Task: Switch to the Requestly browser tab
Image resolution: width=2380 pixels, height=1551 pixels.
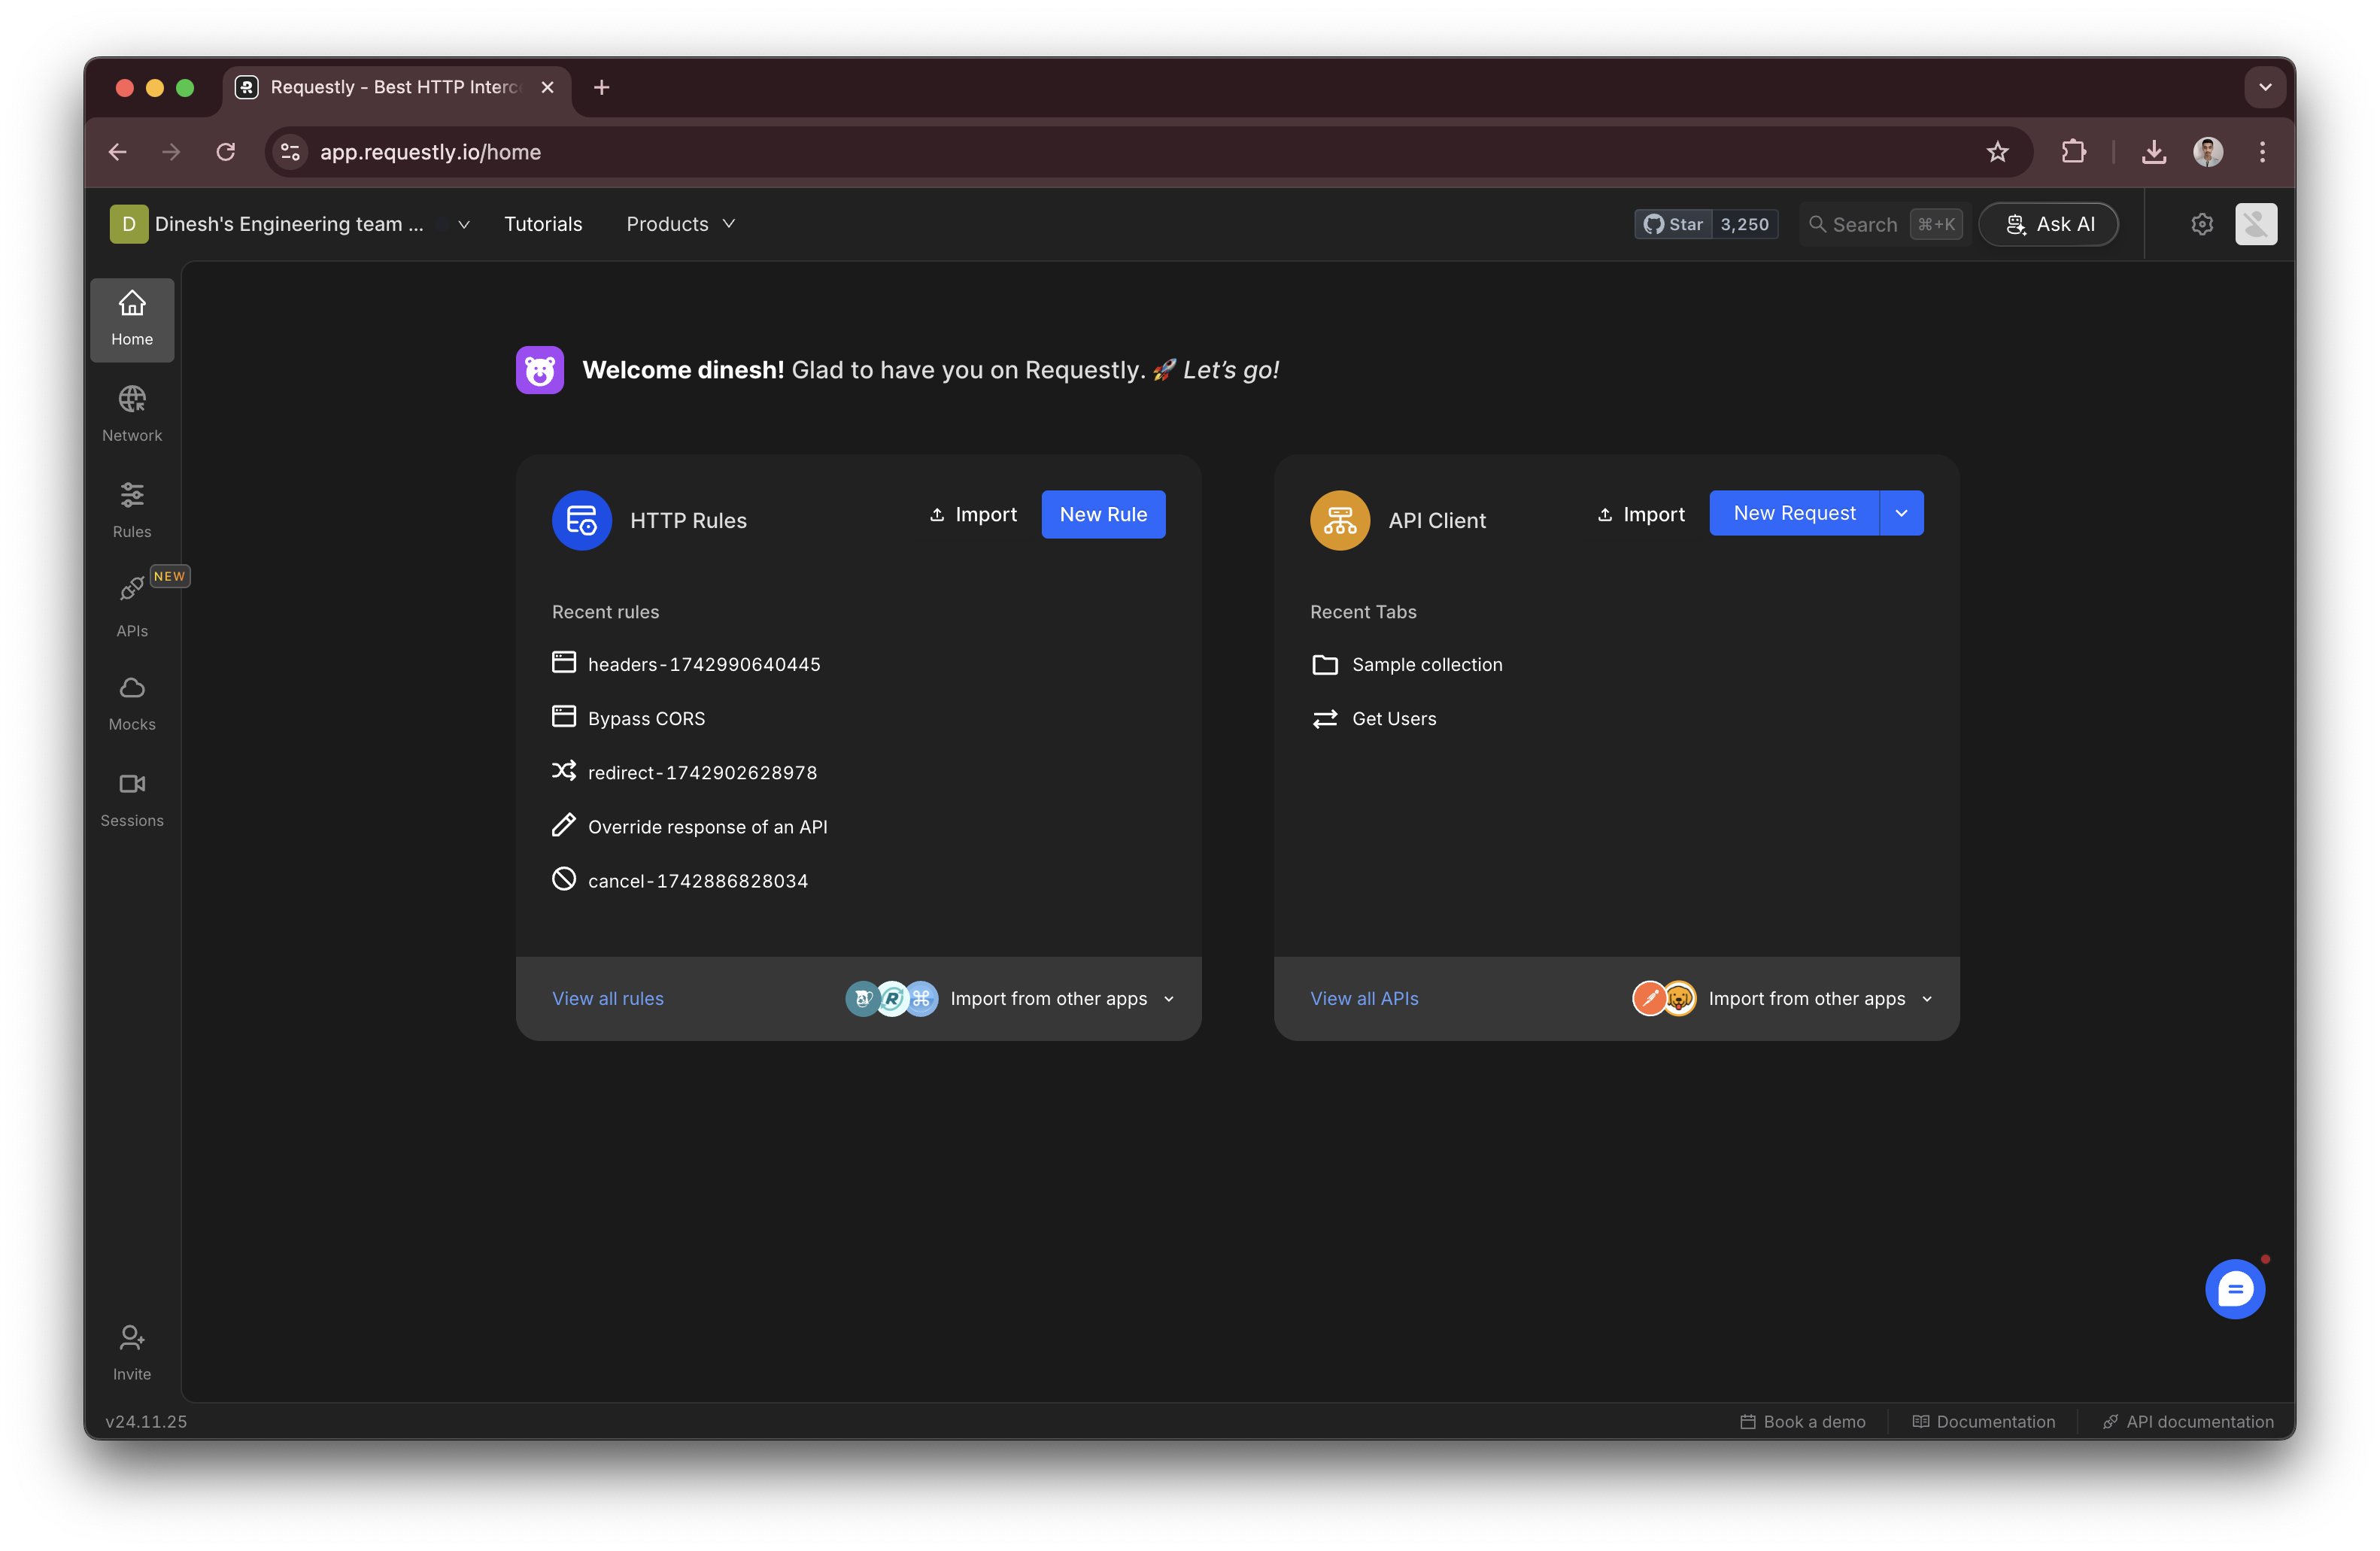Action: (395, 87)
